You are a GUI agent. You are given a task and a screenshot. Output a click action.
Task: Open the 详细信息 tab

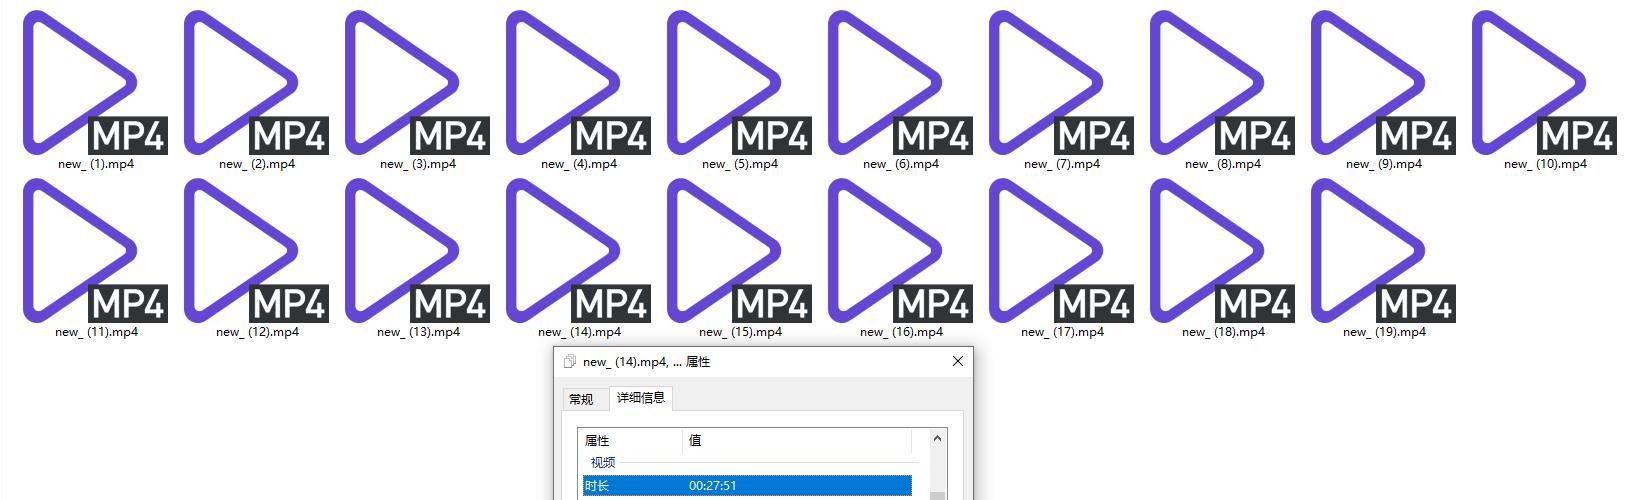coord(640,398)
